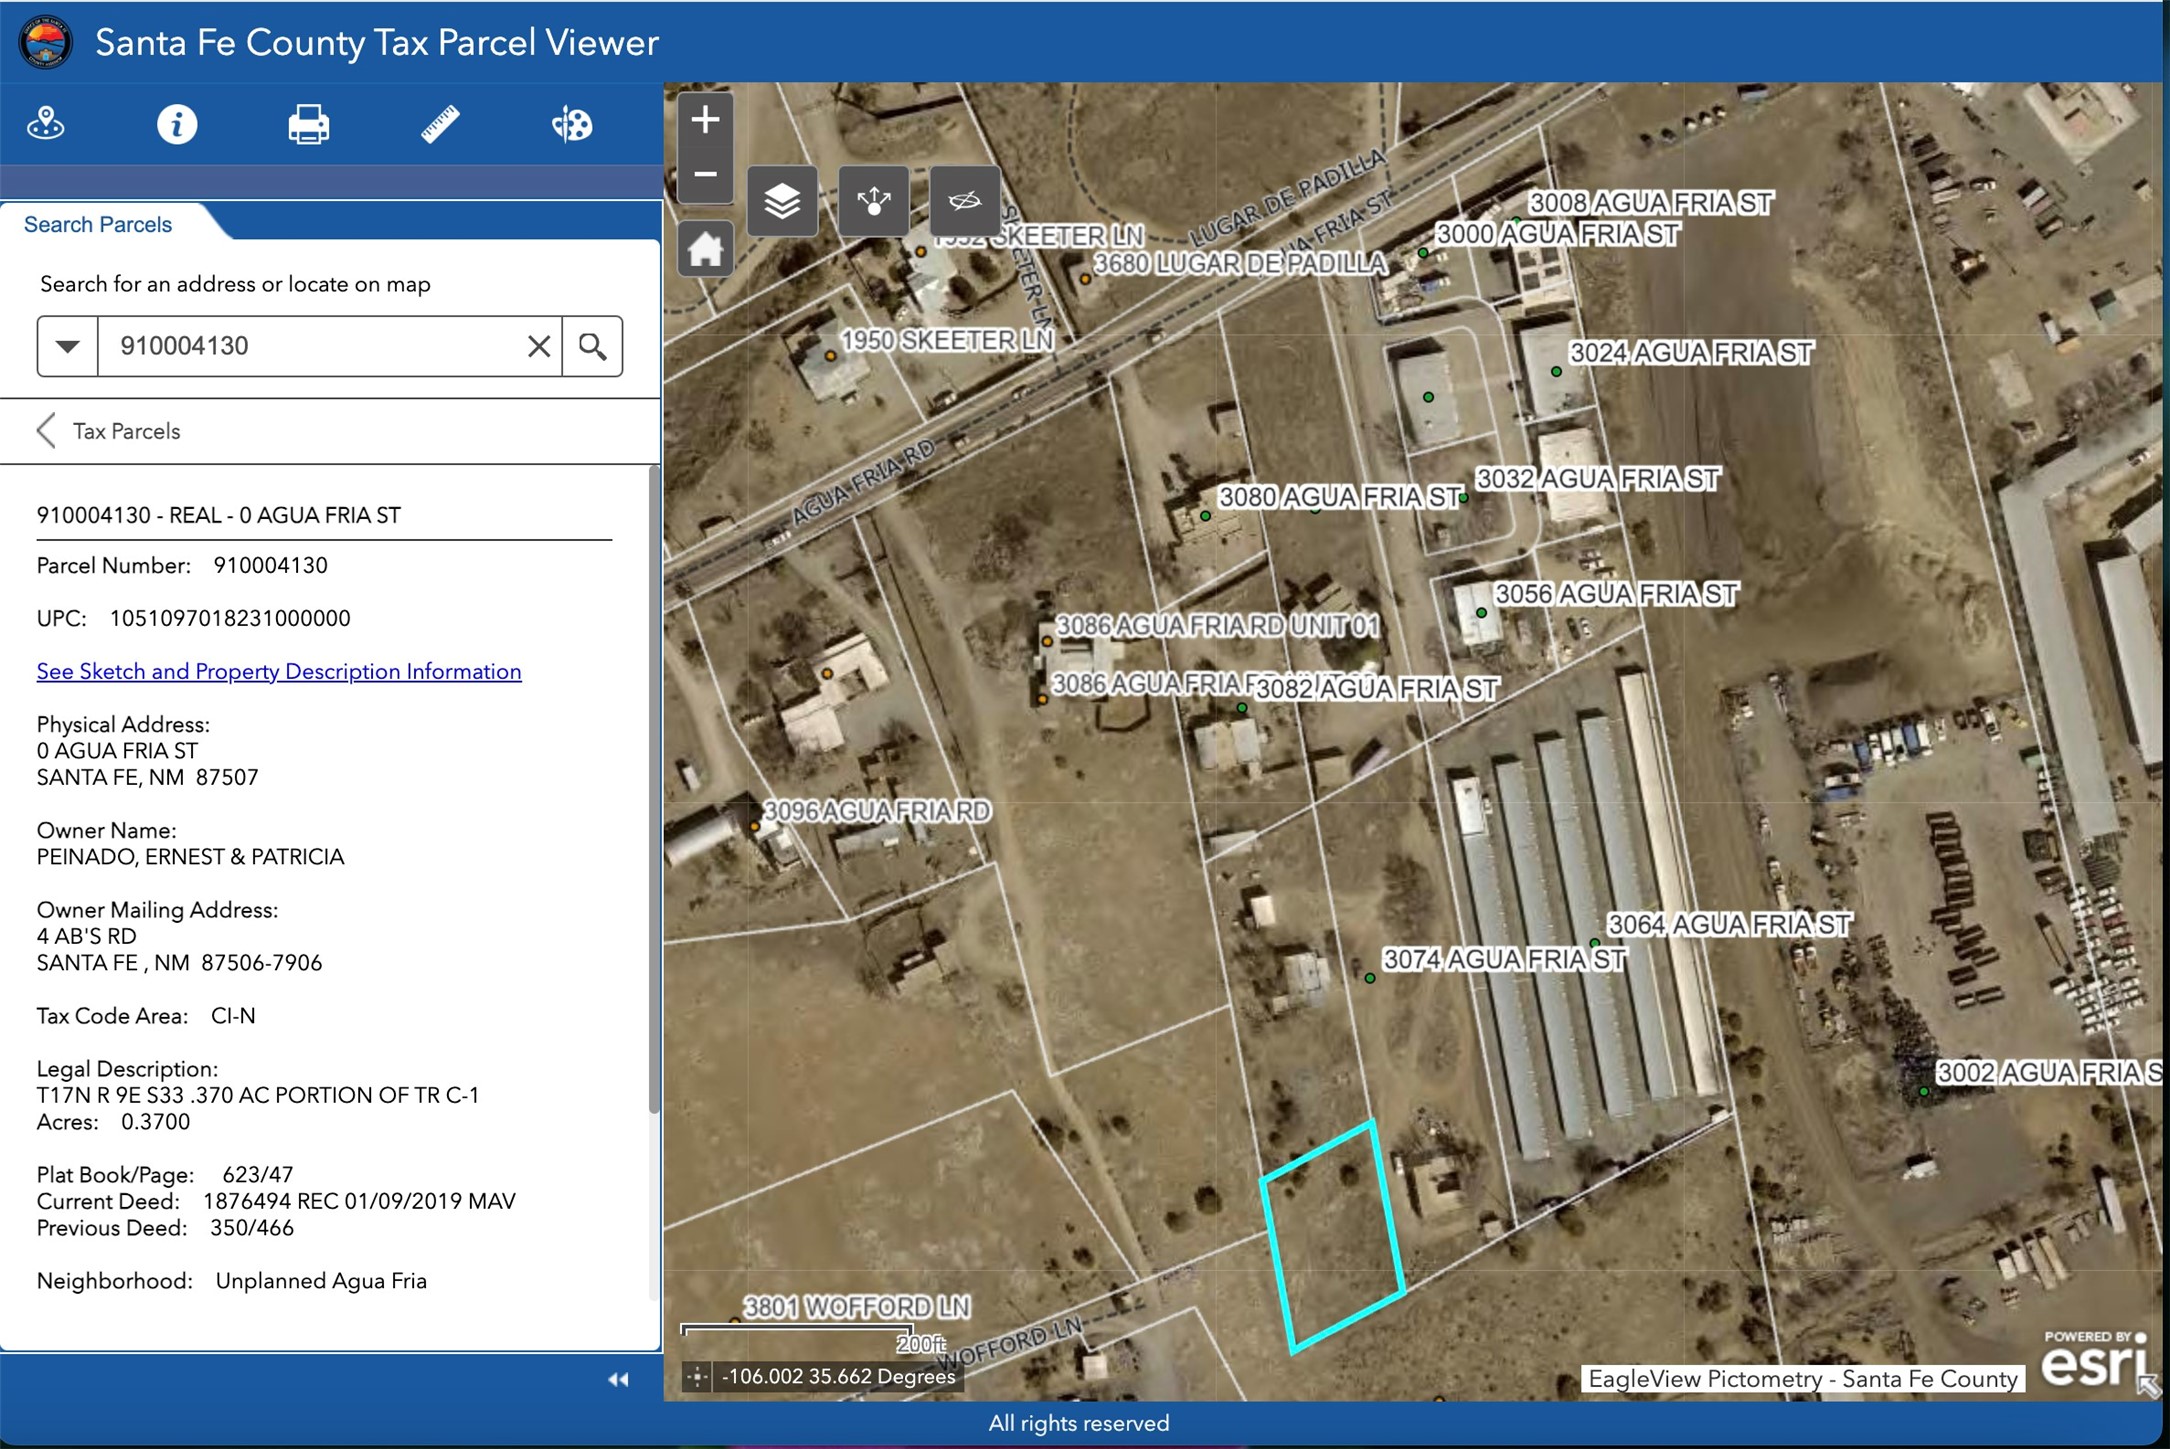This screenshot has width=2170, height=1449.
Task: Click the 1950 SKEETER LN label
Action: (x=948, y=341)
